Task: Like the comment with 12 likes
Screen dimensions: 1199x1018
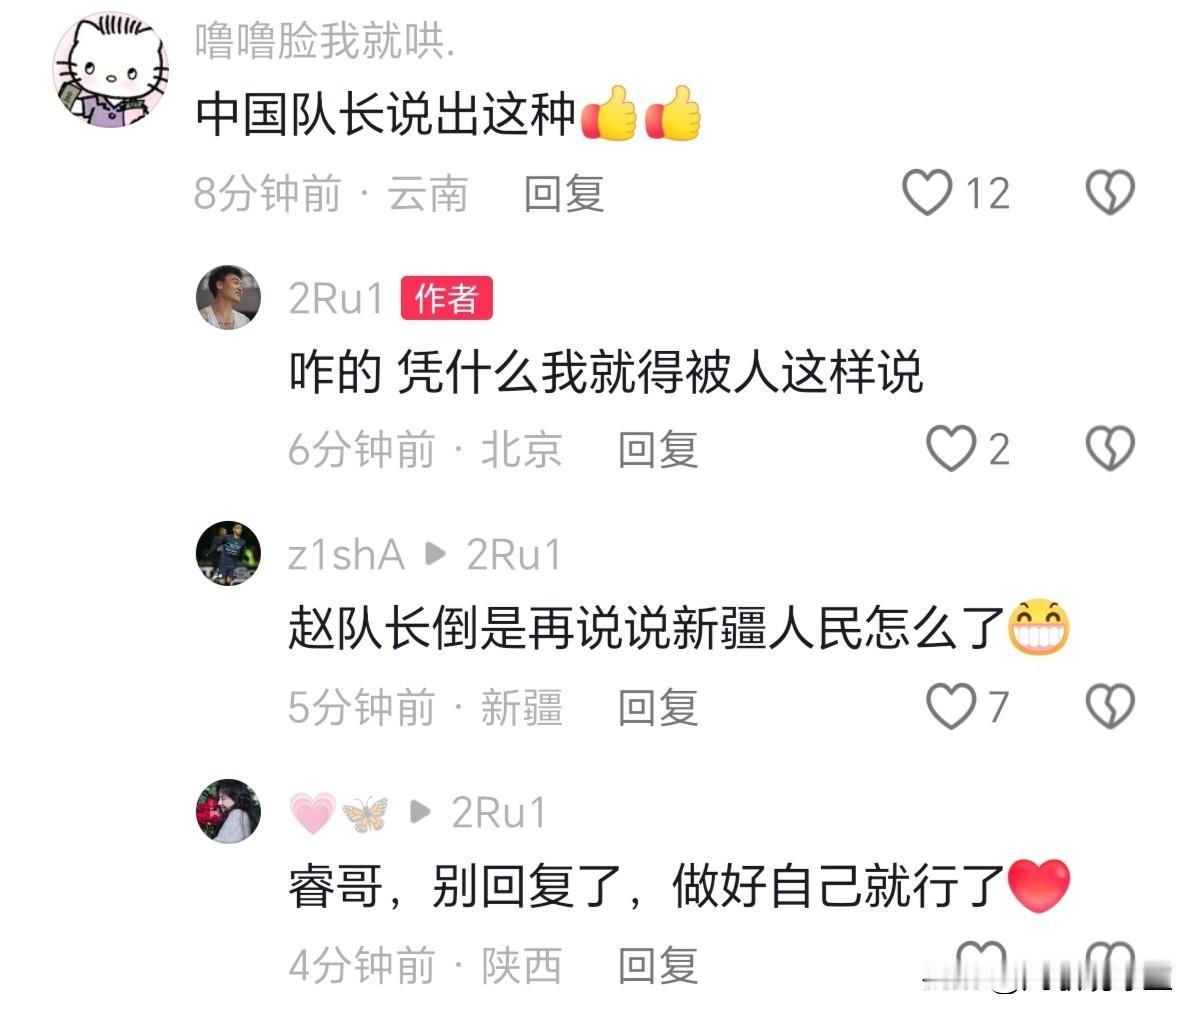Action: pos(927,192)
